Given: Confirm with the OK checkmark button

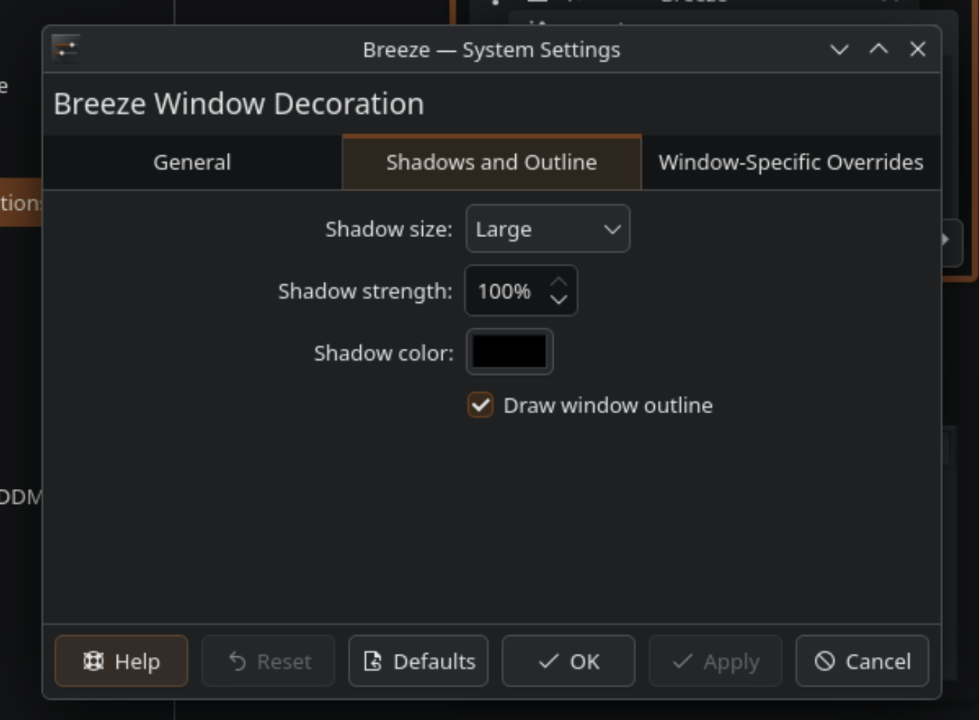Looking at the screenshot, I should [x=568, y=661].
